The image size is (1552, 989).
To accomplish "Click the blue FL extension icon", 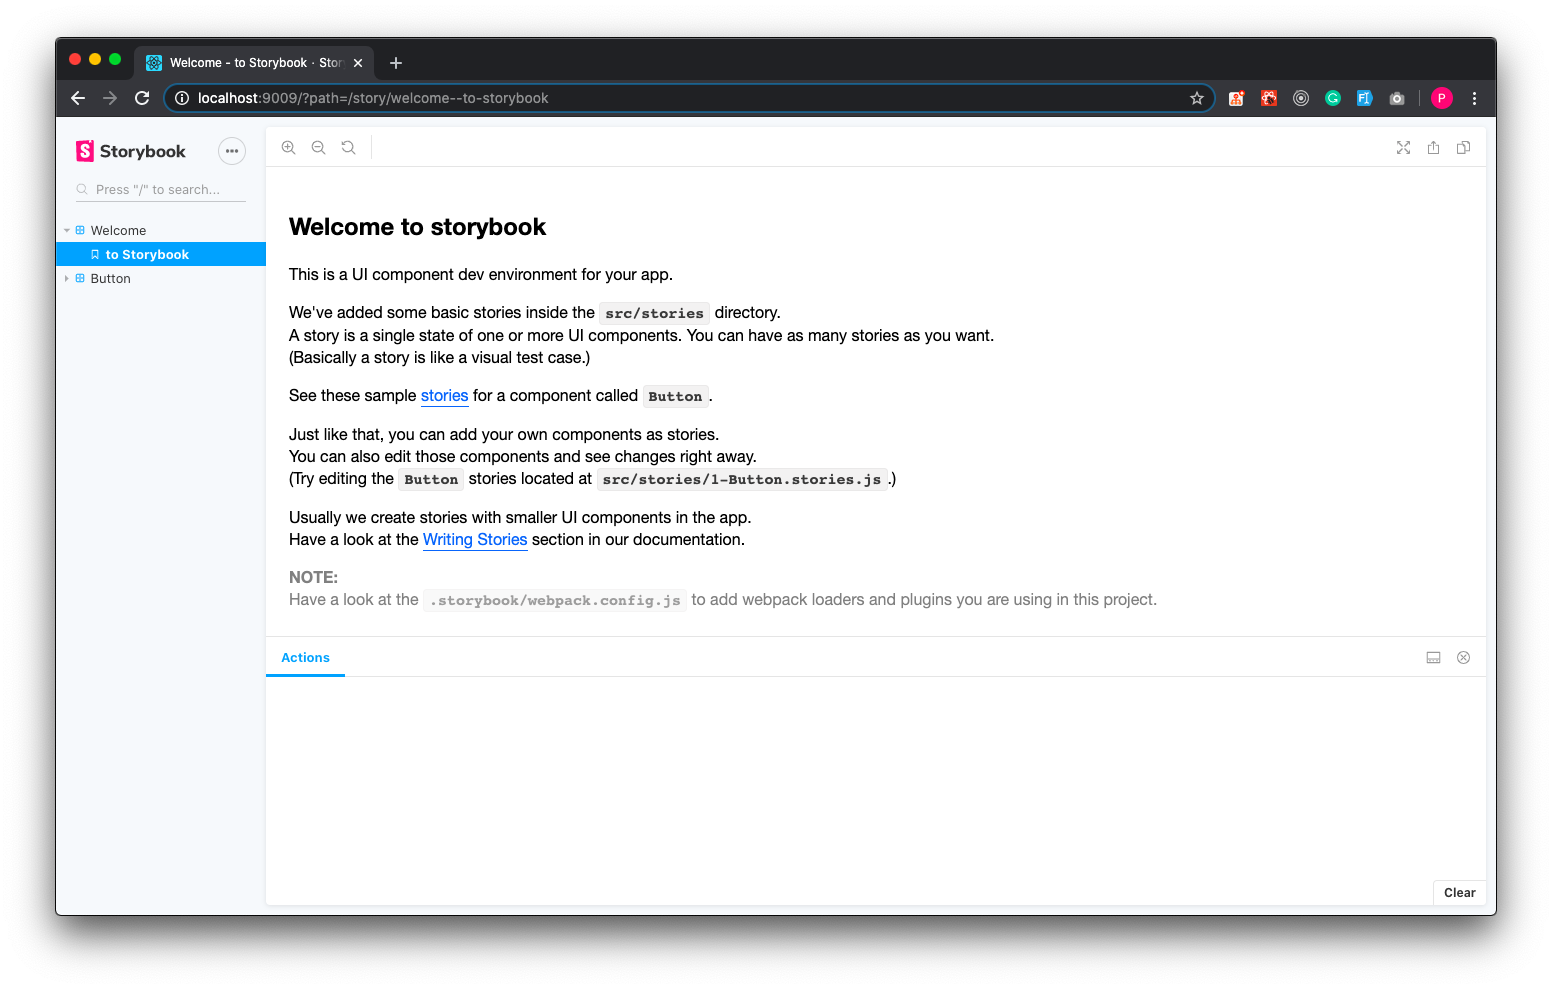I will tap(1364, 98).
